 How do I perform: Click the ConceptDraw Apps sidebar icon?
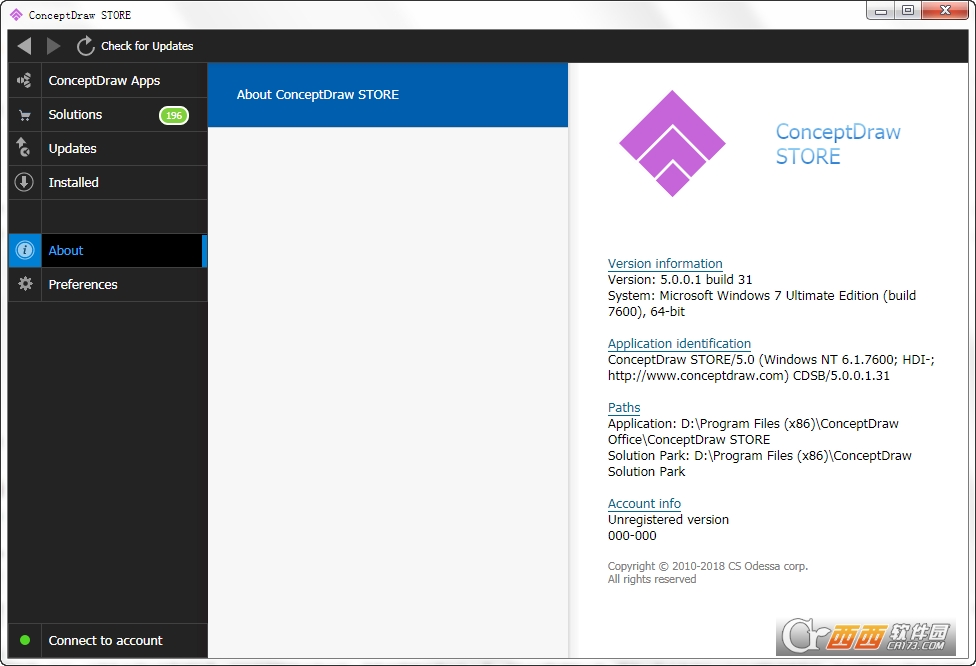click(x=24, y=80)
